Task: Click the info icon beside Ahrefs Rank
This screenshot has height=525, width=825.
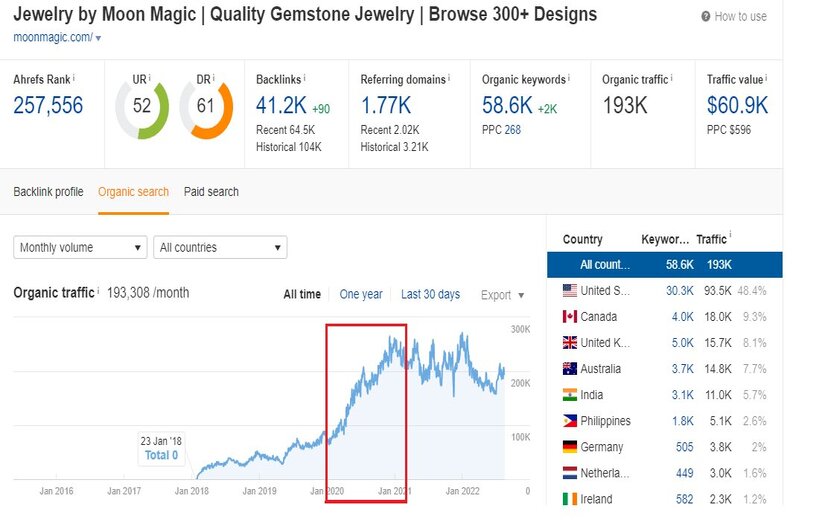Action: (x=74, y=78)
